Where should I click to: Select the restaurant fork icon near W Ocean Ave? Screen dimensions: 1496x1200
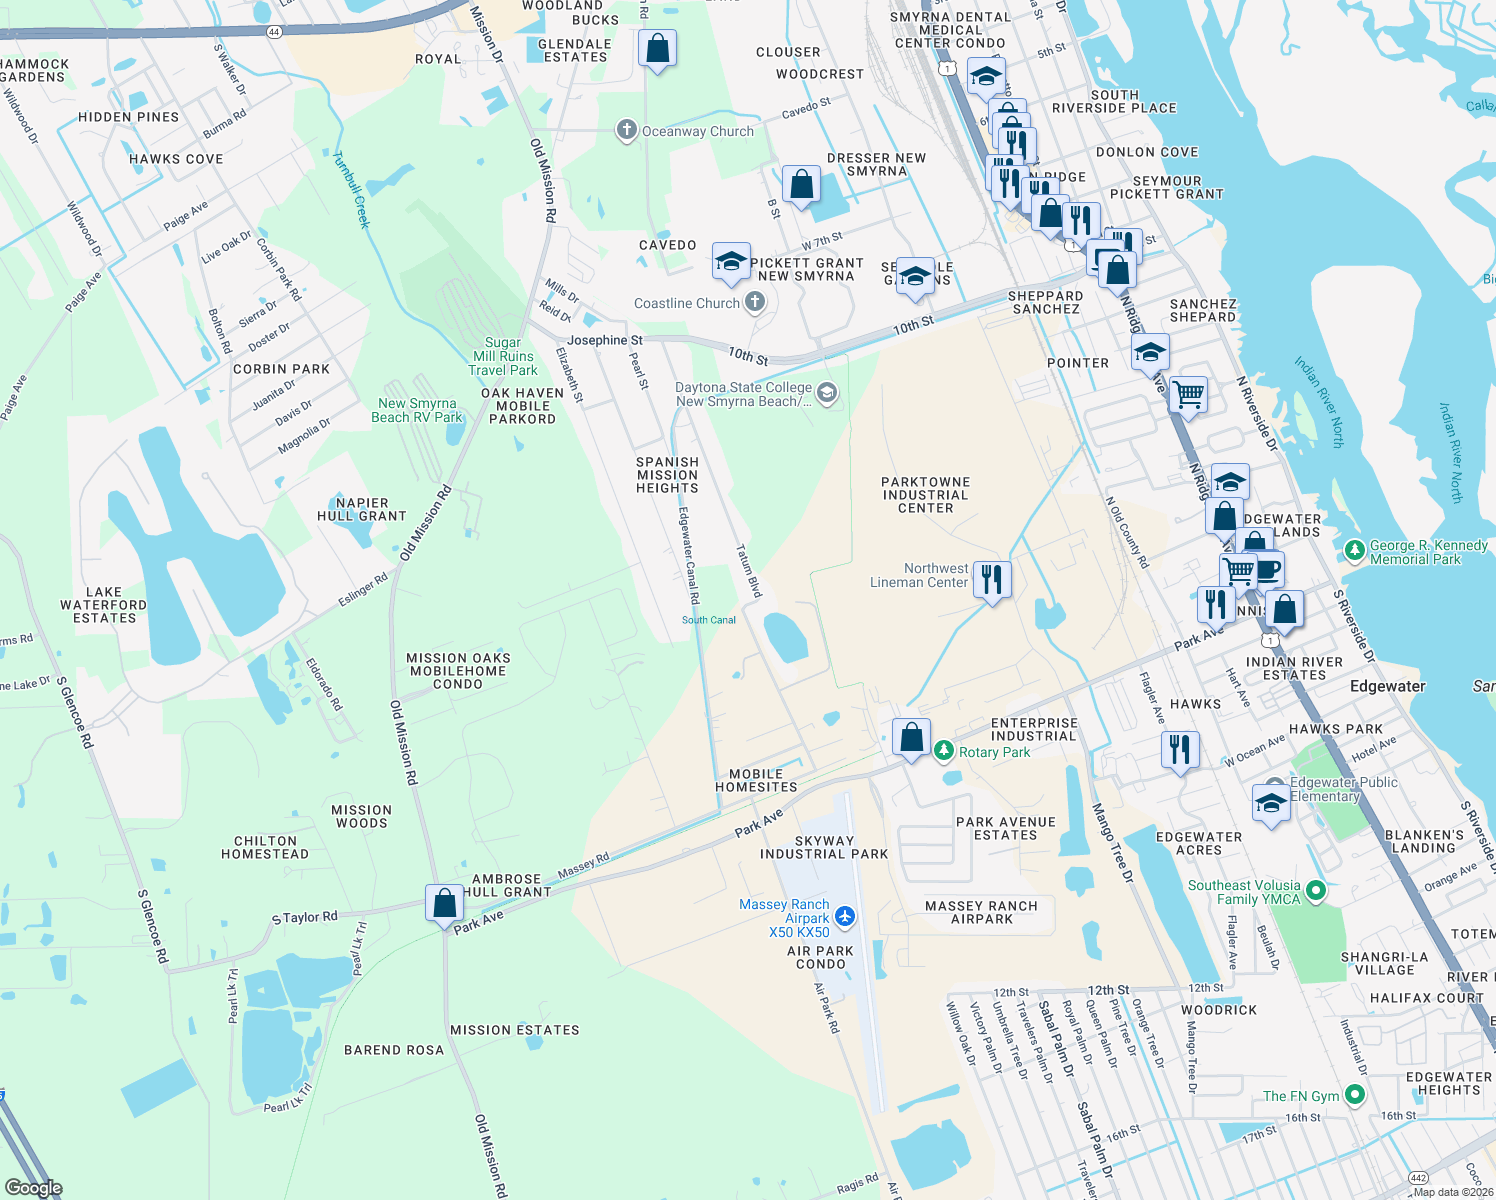pos(1180,745)
